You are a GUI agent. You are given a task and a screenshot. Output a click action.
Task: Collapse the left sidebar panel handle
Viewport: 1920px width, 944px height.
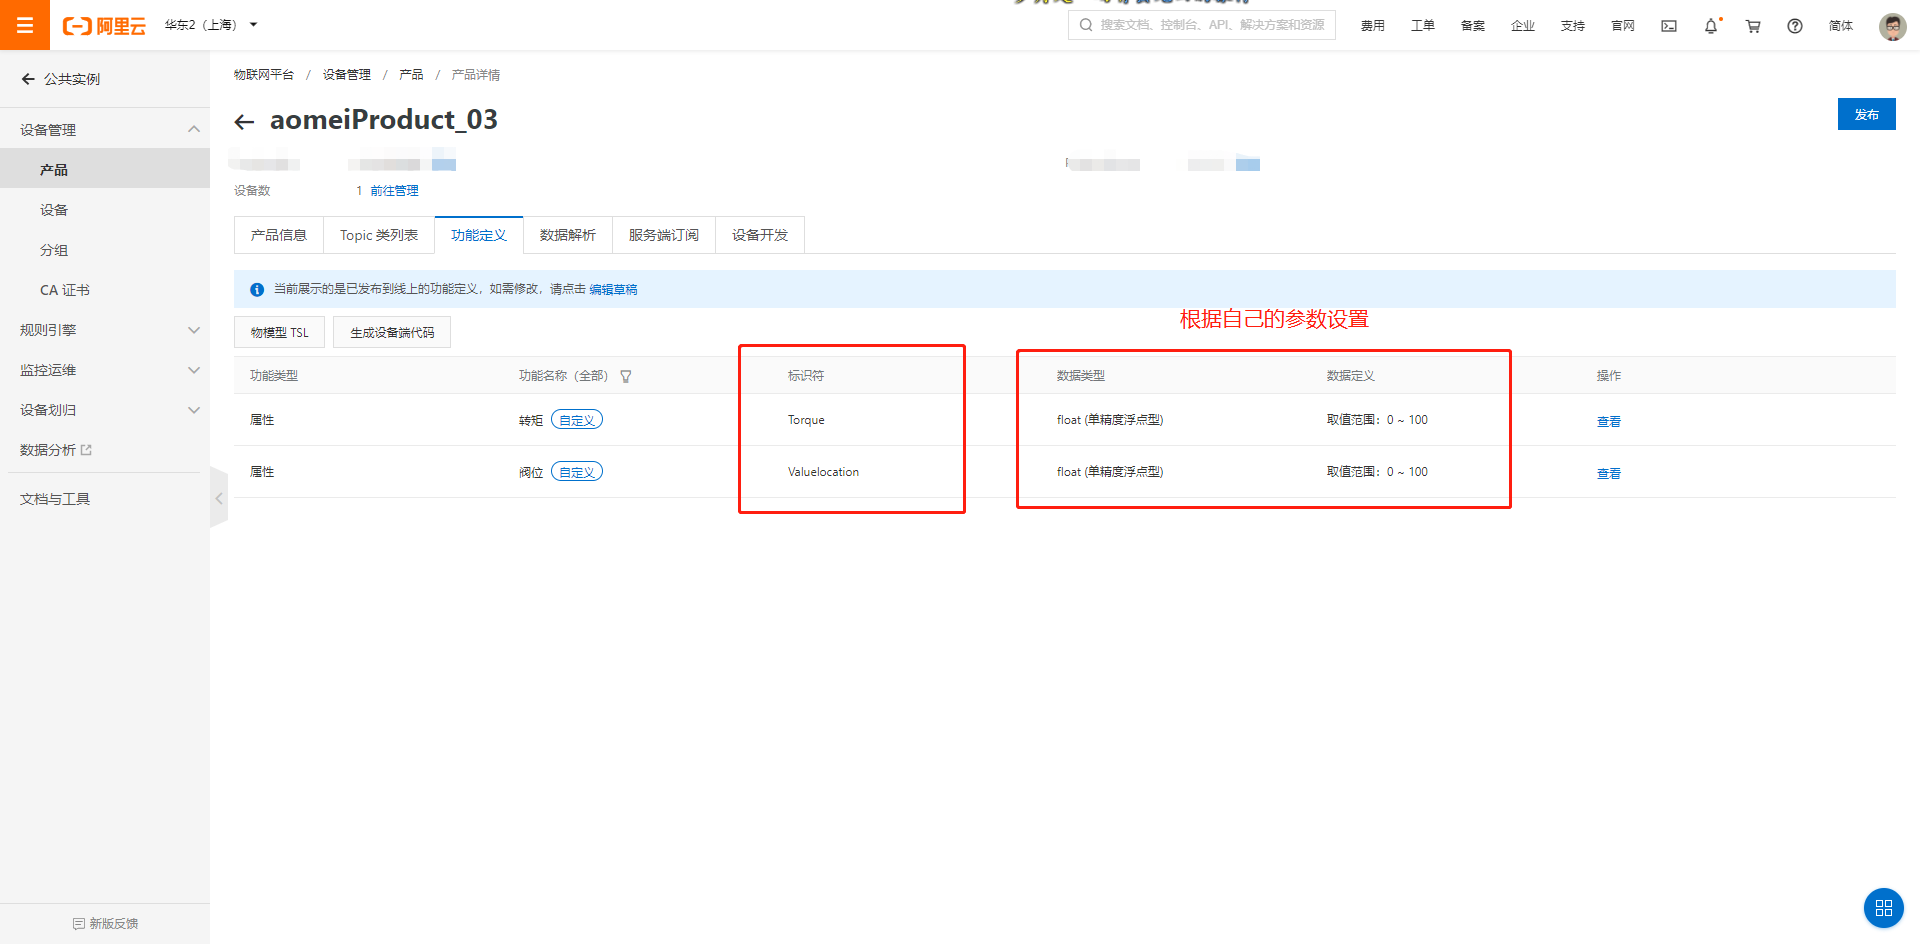tap(219, 497)
